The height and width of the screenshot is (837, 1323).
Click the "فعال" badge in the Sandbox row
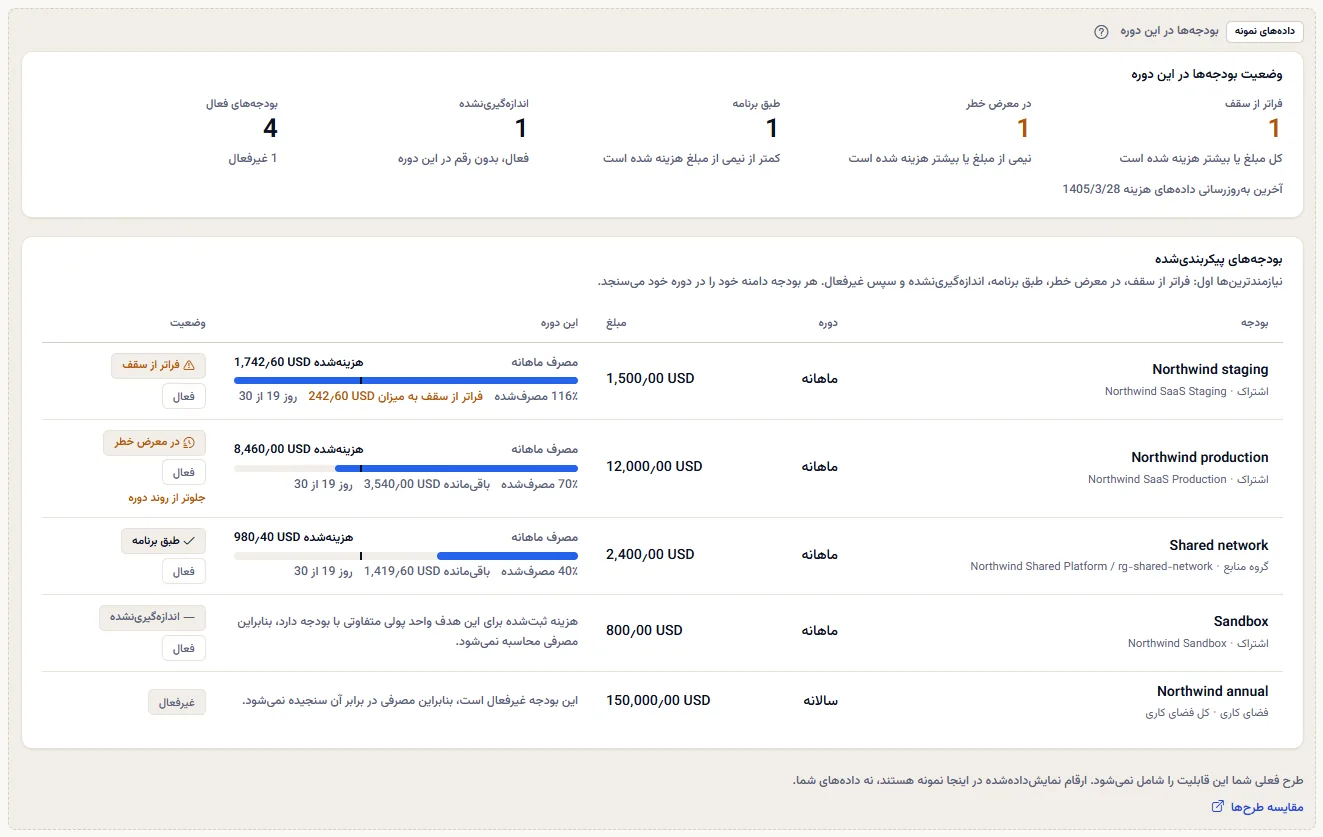[x=184, y=648]
